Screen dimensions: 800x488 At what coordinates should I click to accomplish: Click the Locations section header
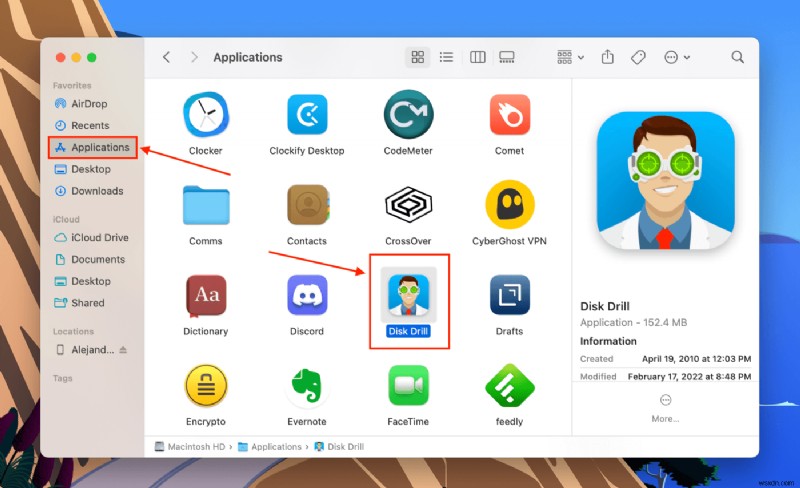point(73,331)
